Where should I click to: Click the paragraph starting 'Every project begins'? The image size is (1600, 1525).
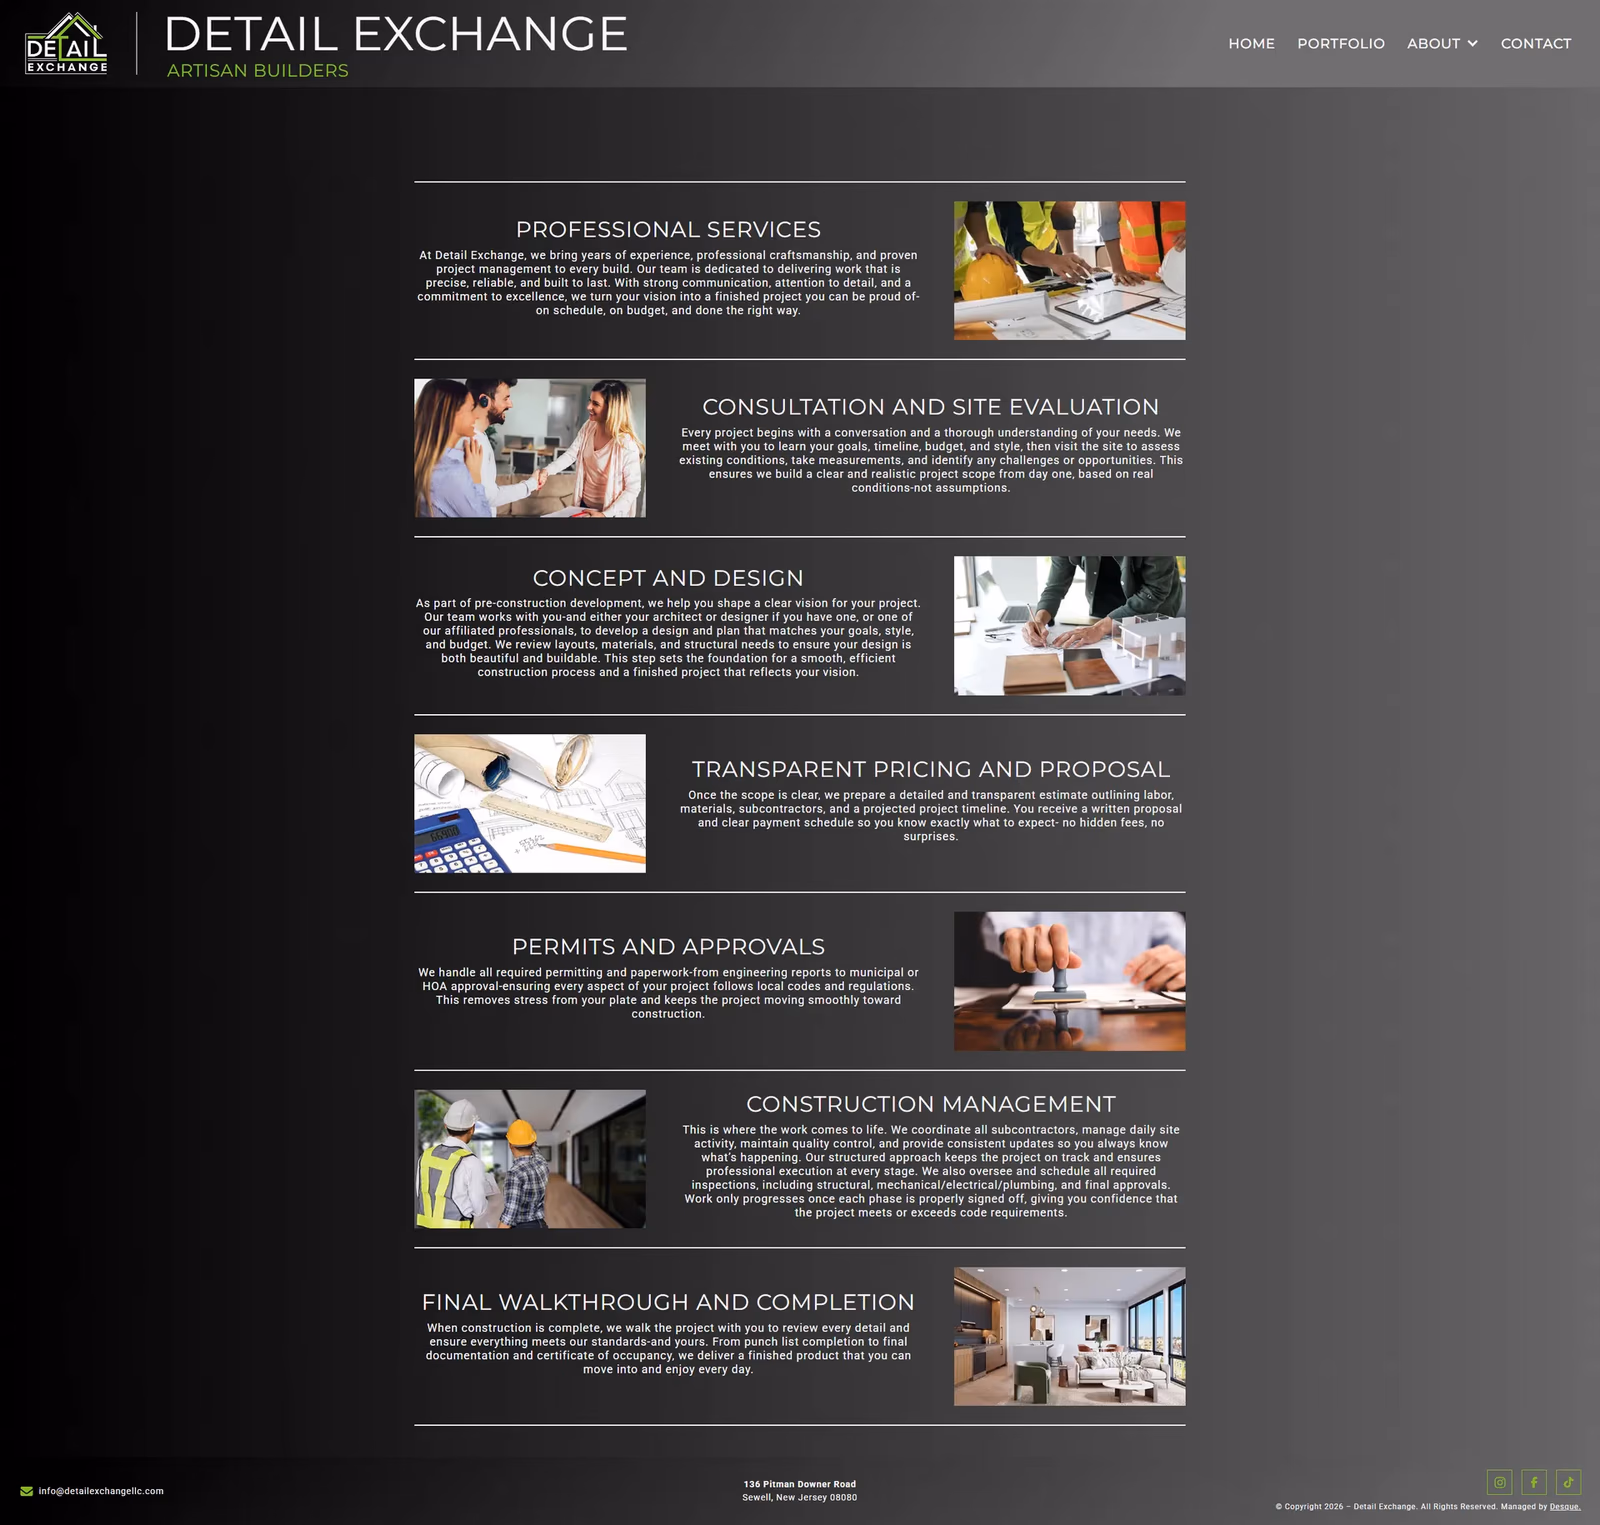[930, 460]
